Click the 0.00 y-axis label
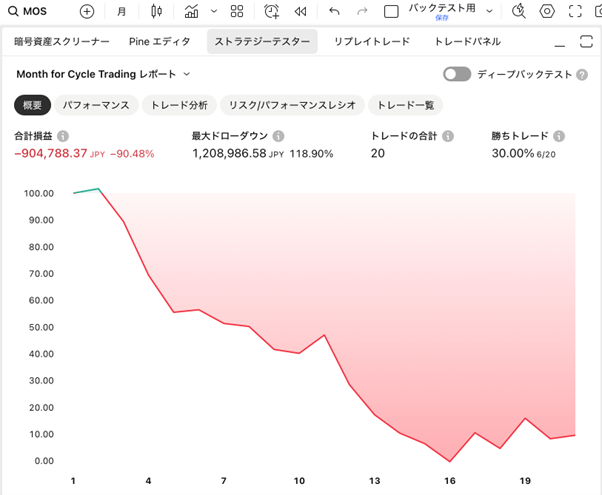602x495 pixels. pos(44,461)
